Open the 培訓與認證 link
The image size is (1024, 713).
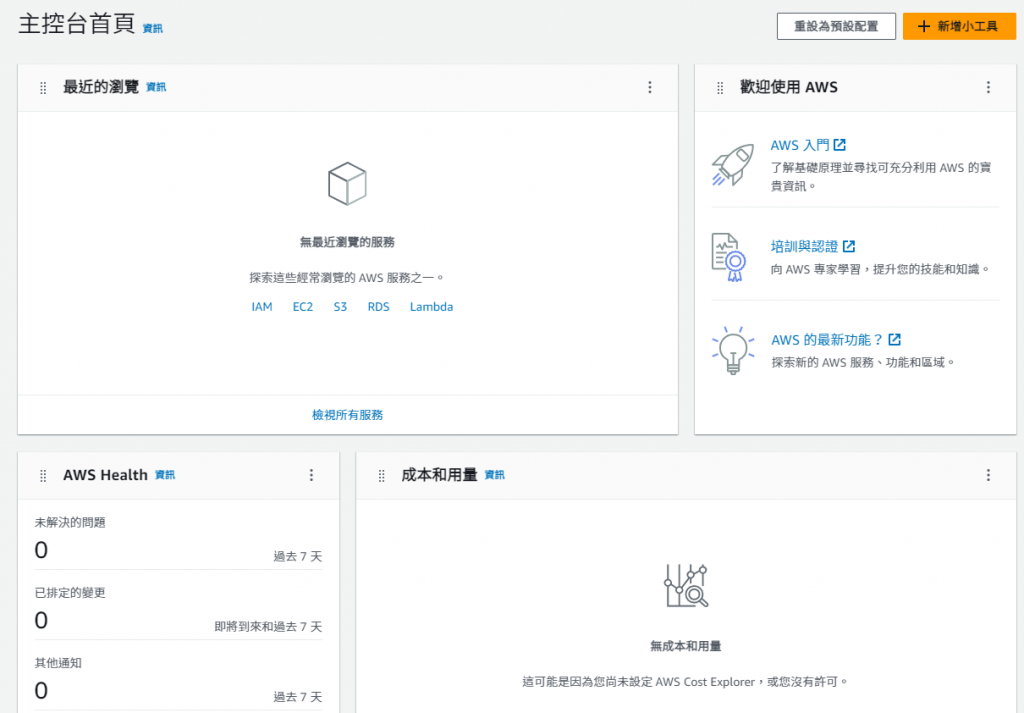(x=804, y=246)
